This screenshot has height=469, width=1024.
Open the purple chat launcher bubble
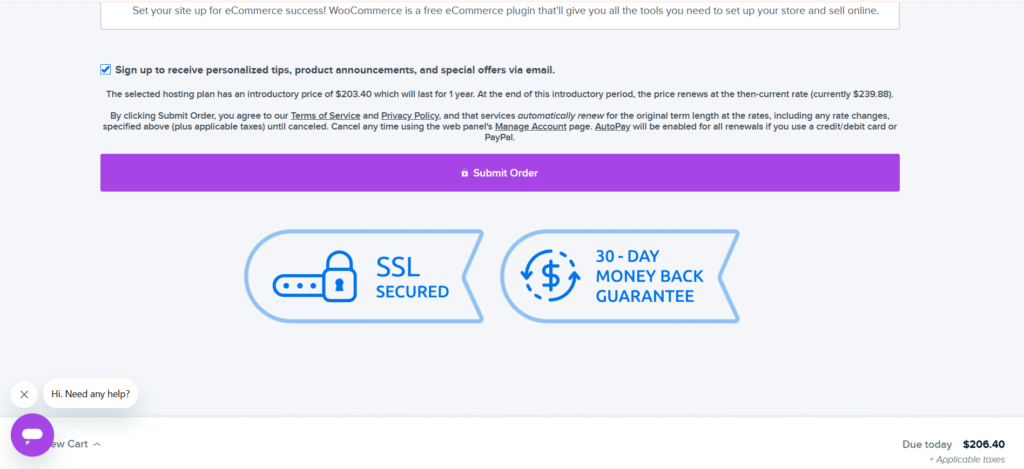[x=32, y=435]
